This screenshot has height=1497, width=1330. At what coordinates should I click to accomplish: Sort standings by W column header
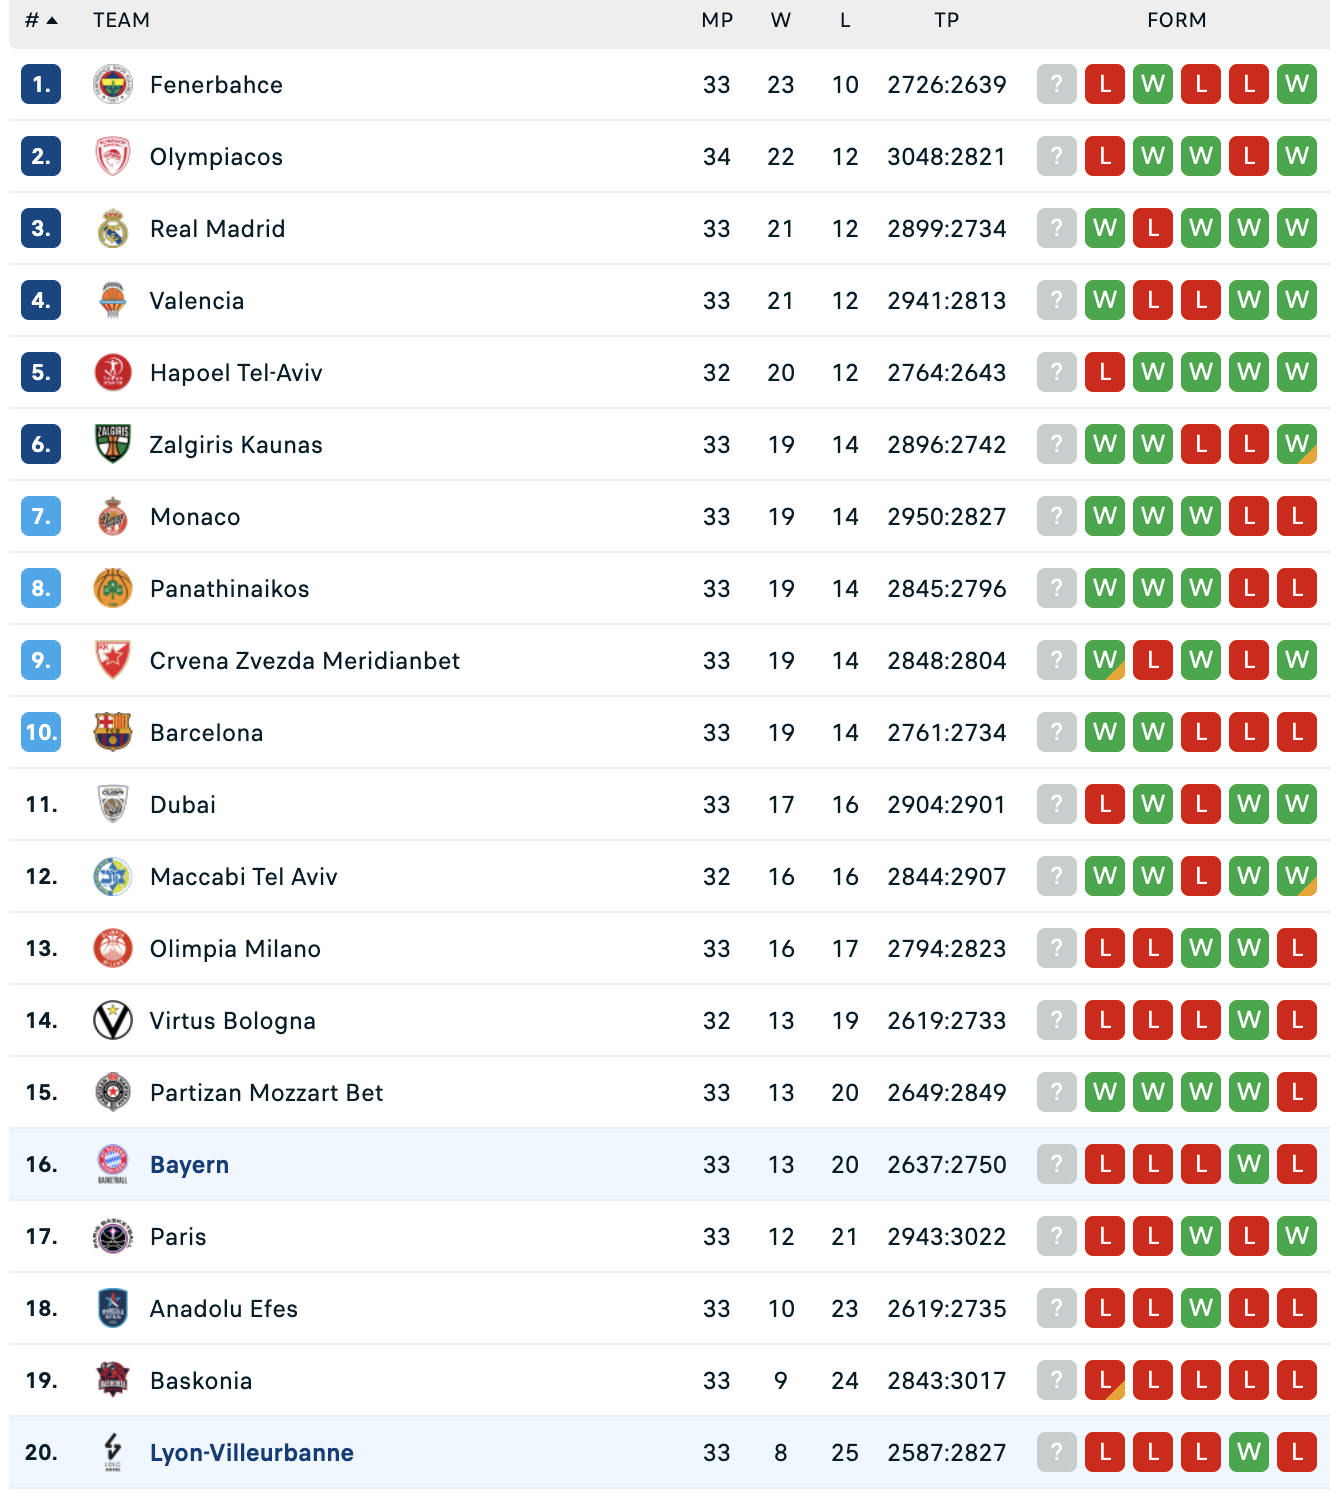781,20
